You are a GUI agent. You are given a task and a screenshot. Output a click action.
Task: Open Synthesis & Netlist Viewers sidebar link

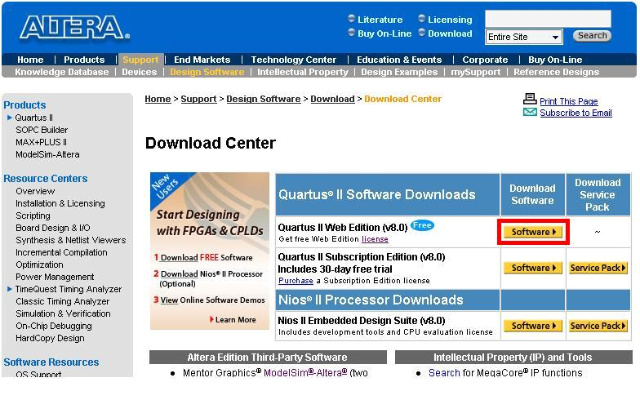(71, 240)
